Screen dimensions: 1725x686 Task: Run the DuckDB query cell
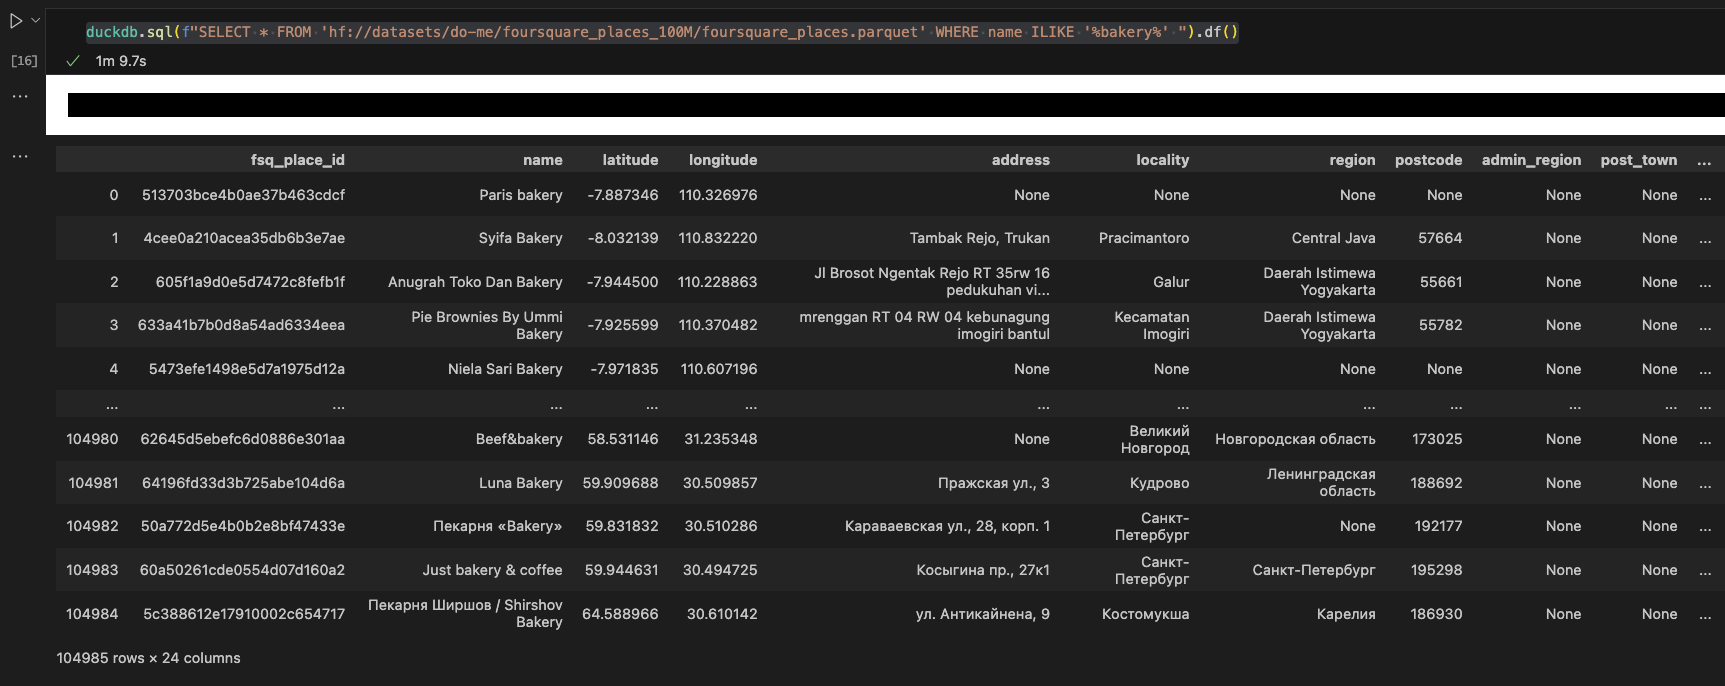(16, 21)
